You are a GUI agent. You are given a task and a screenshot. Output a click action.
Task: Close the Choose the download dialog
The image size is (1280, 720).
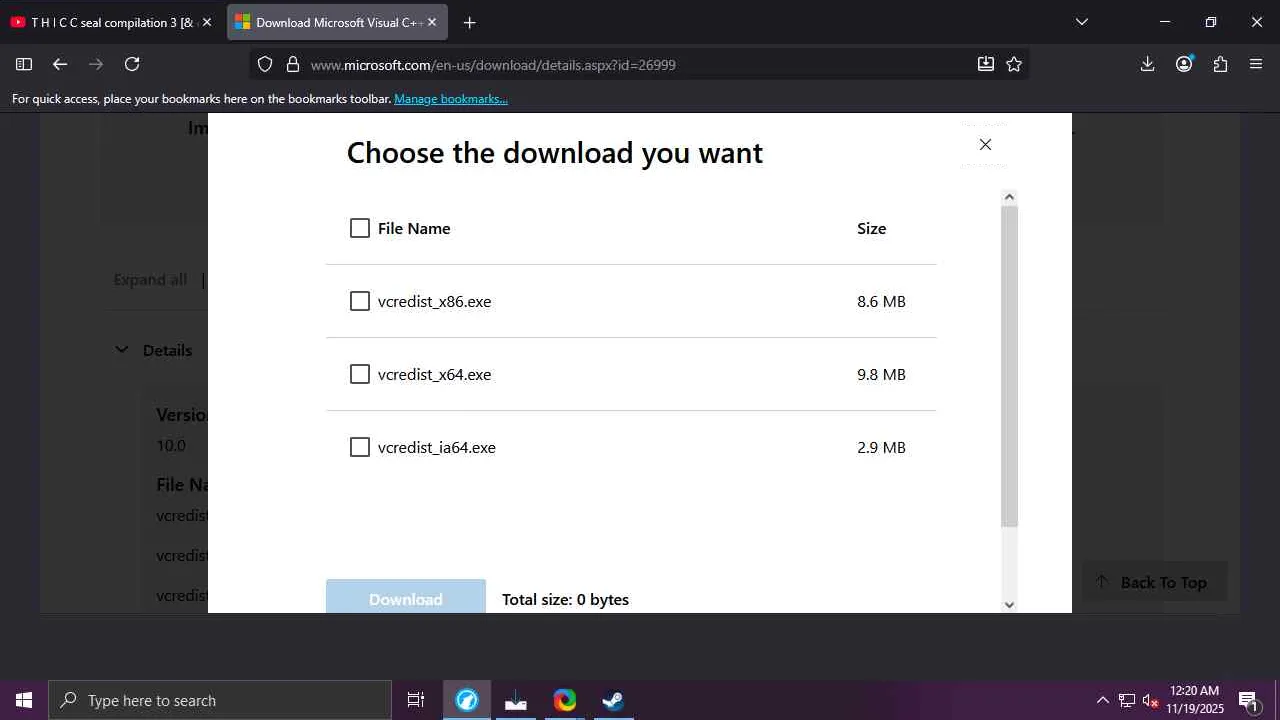(985, 144)
